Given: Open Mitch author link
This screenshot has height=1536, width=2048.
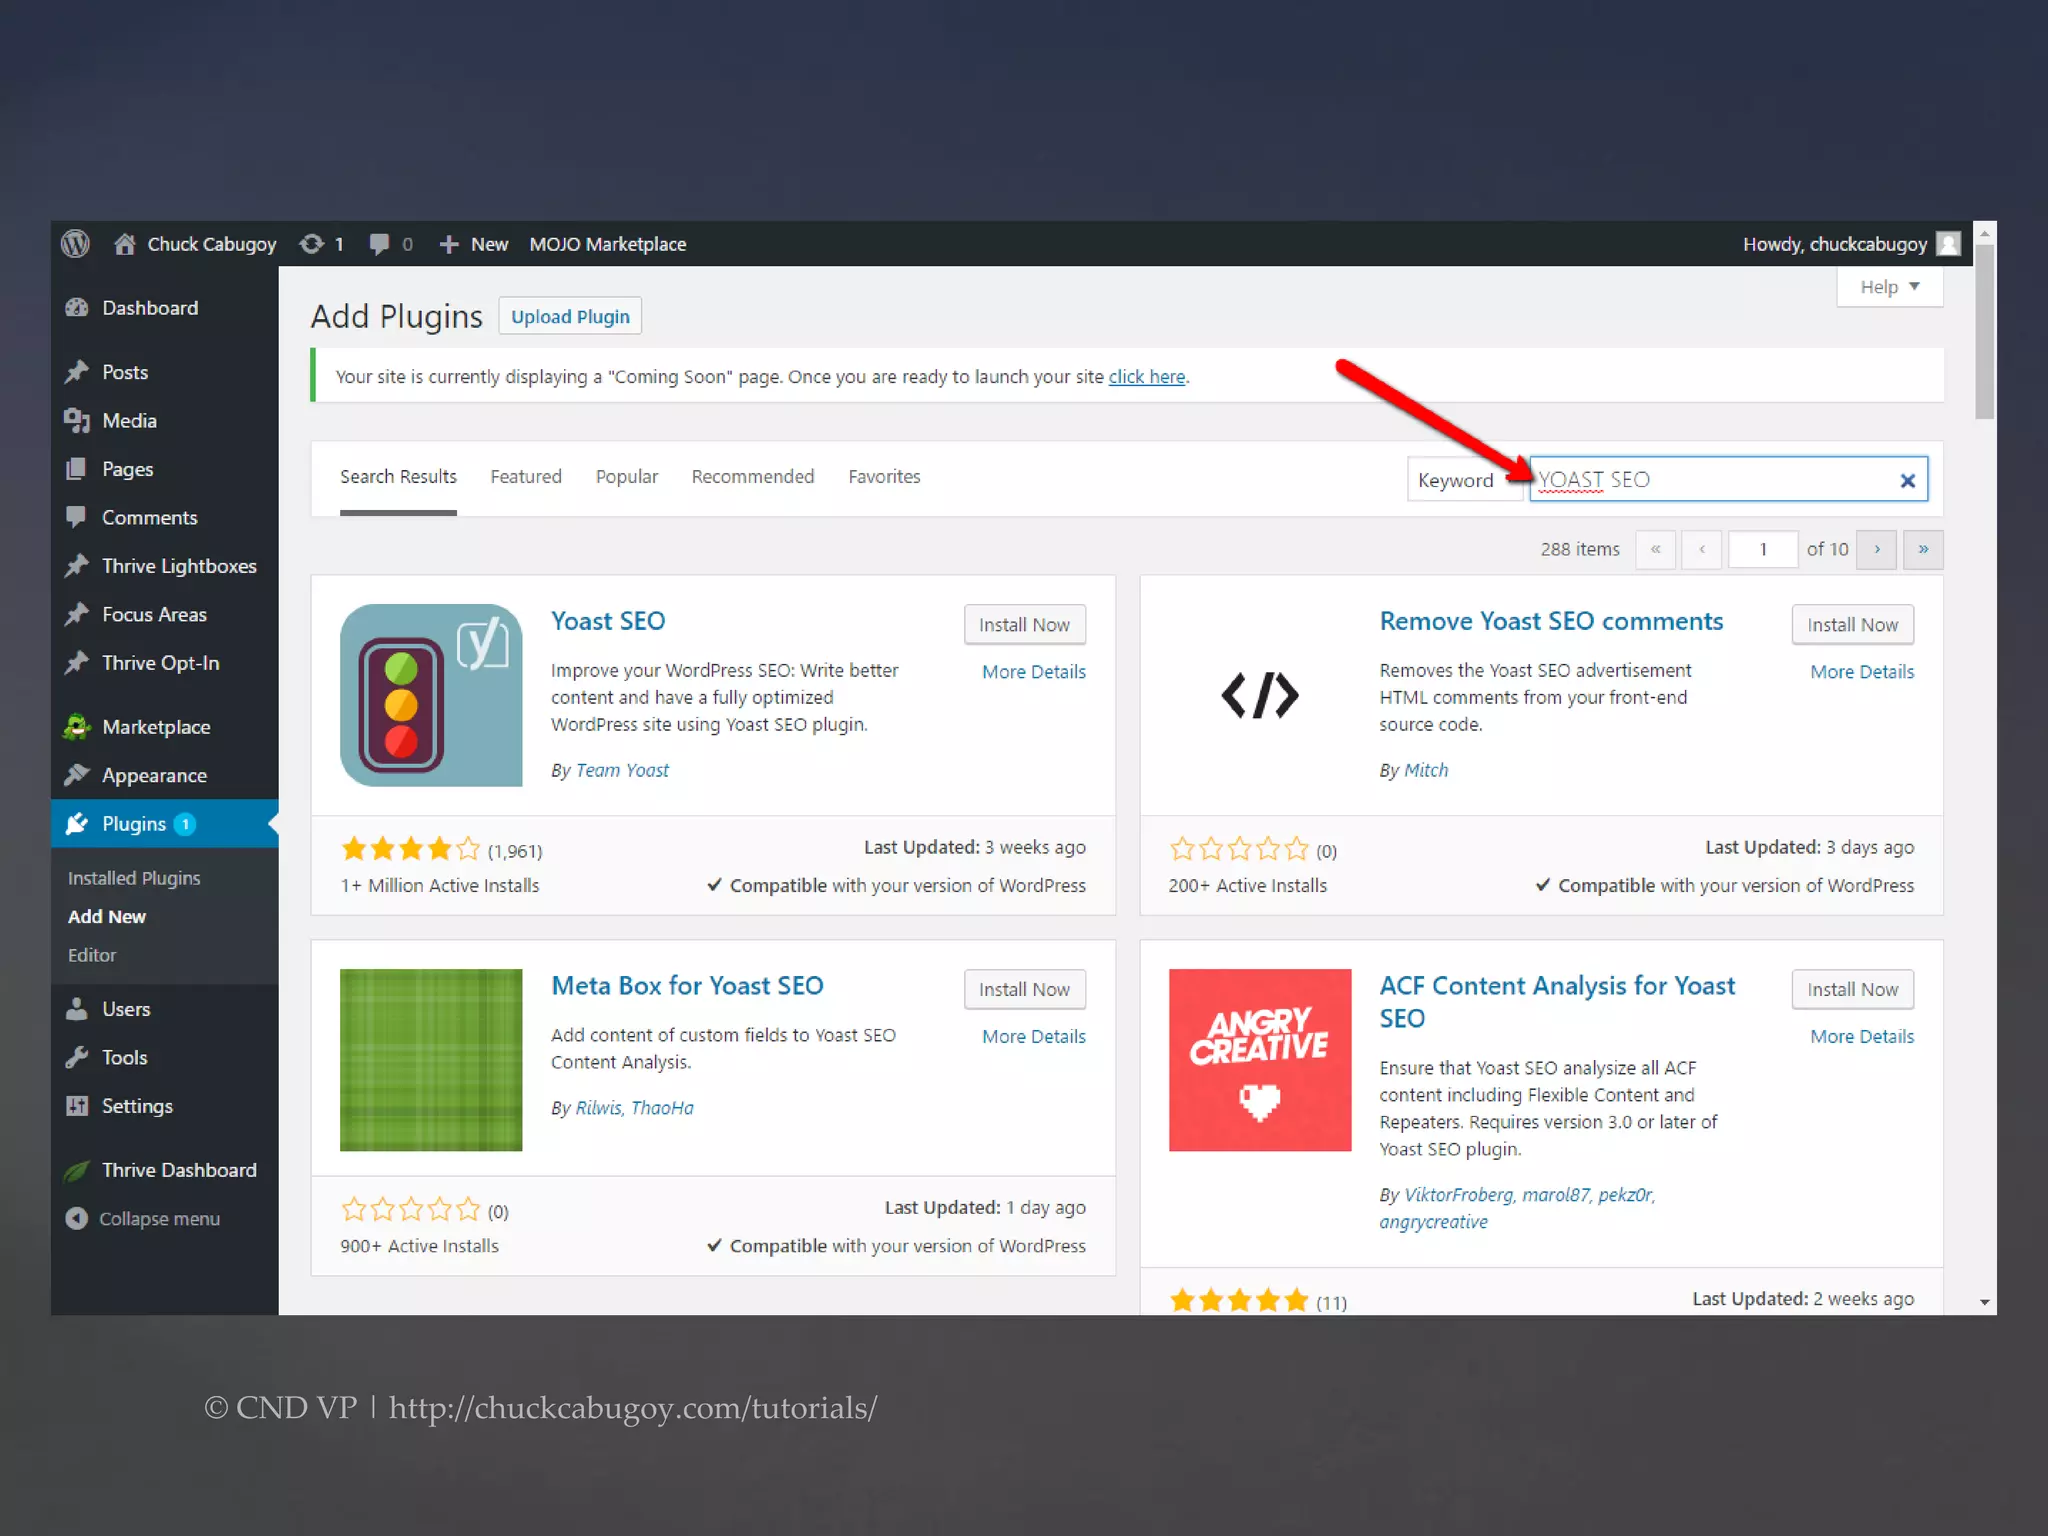Looking at the screenshot, I should (x=1426, y=770).
